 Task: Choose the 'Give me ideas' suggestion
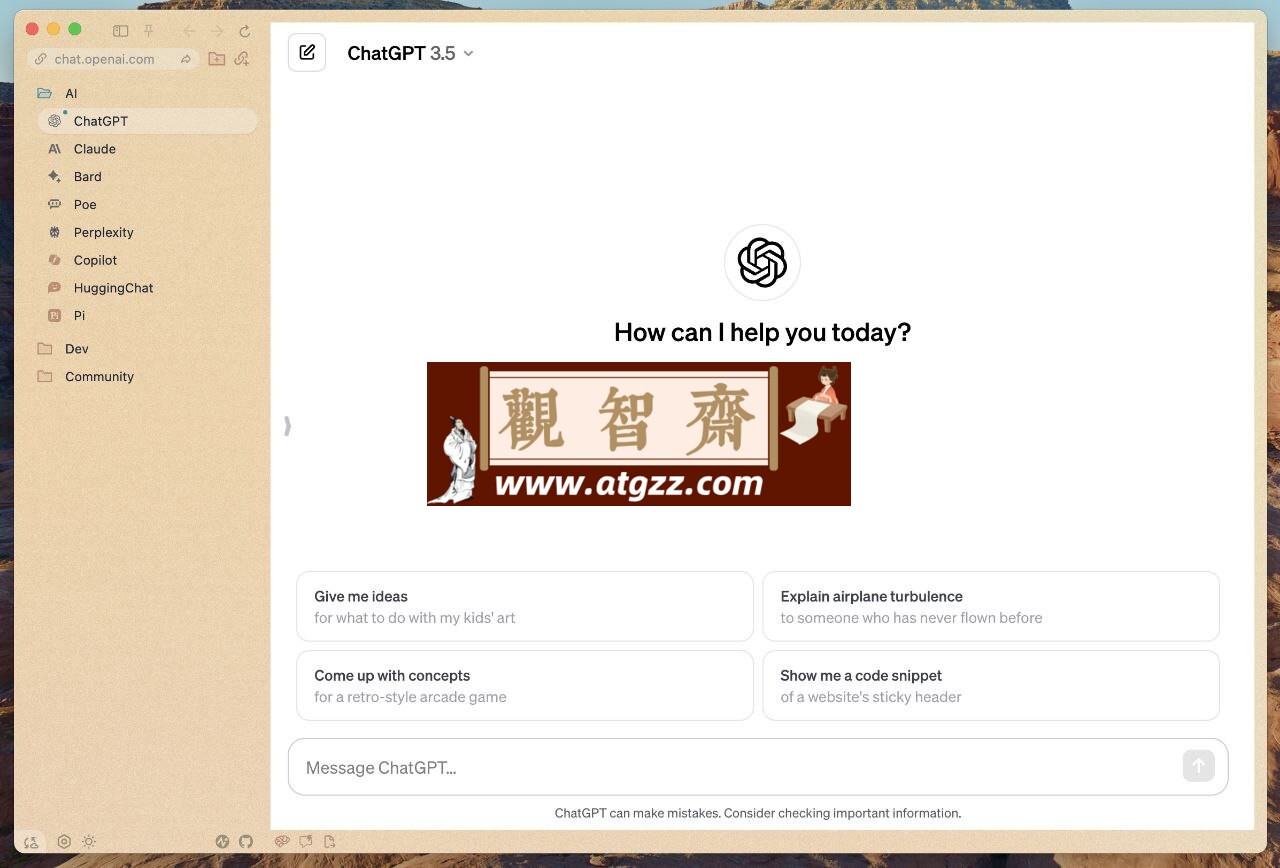click(x=525, y=606)
